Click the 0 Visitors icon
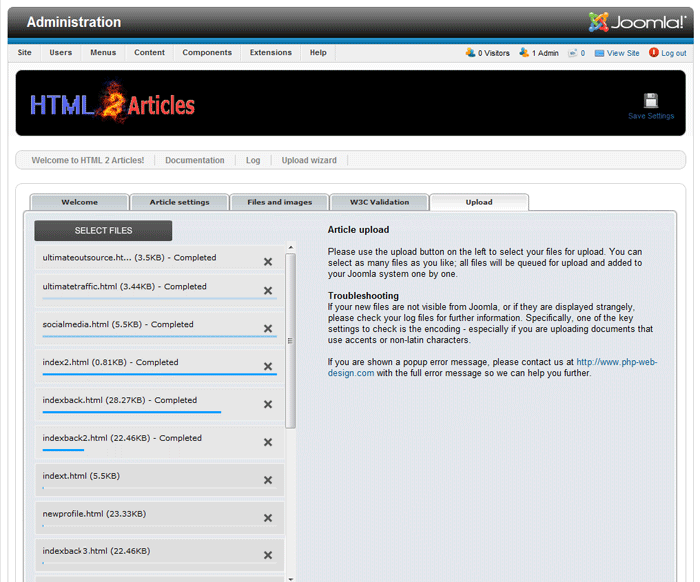This screenshot has height=582, width=700. [x=470, y=53]
